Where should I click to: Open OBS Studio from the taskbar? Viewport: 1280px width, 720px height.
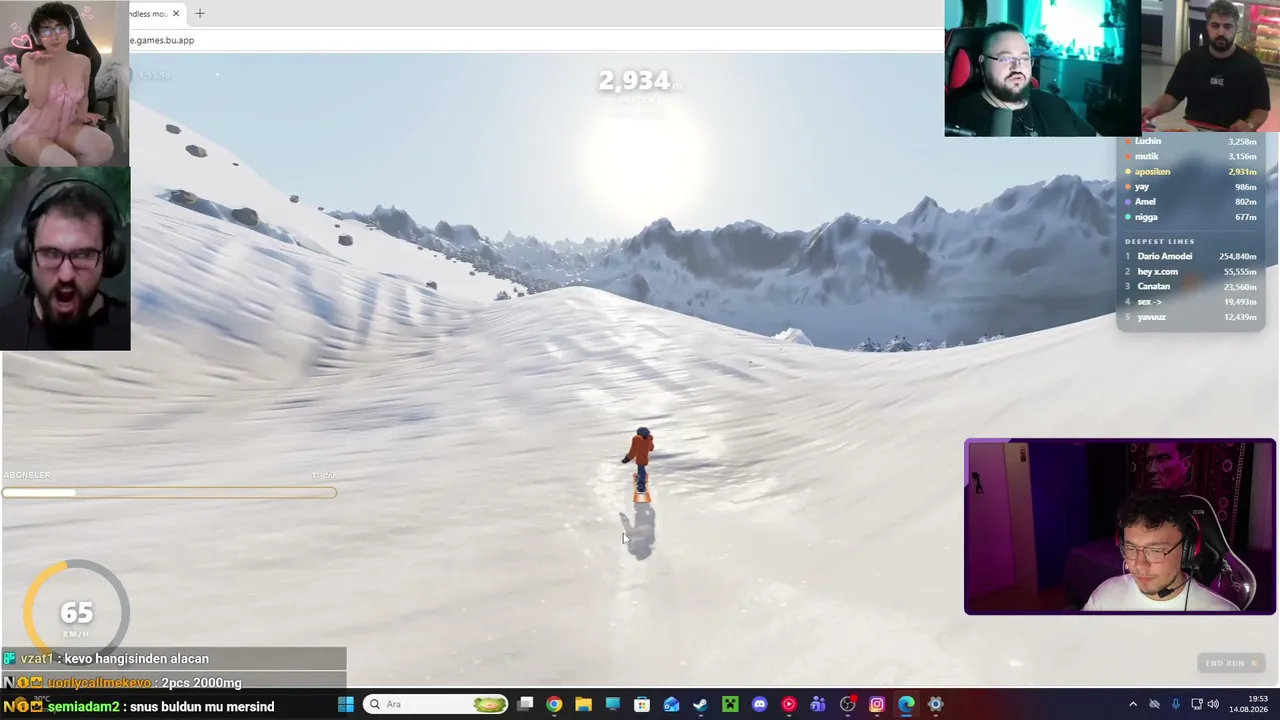click(848, 704)
